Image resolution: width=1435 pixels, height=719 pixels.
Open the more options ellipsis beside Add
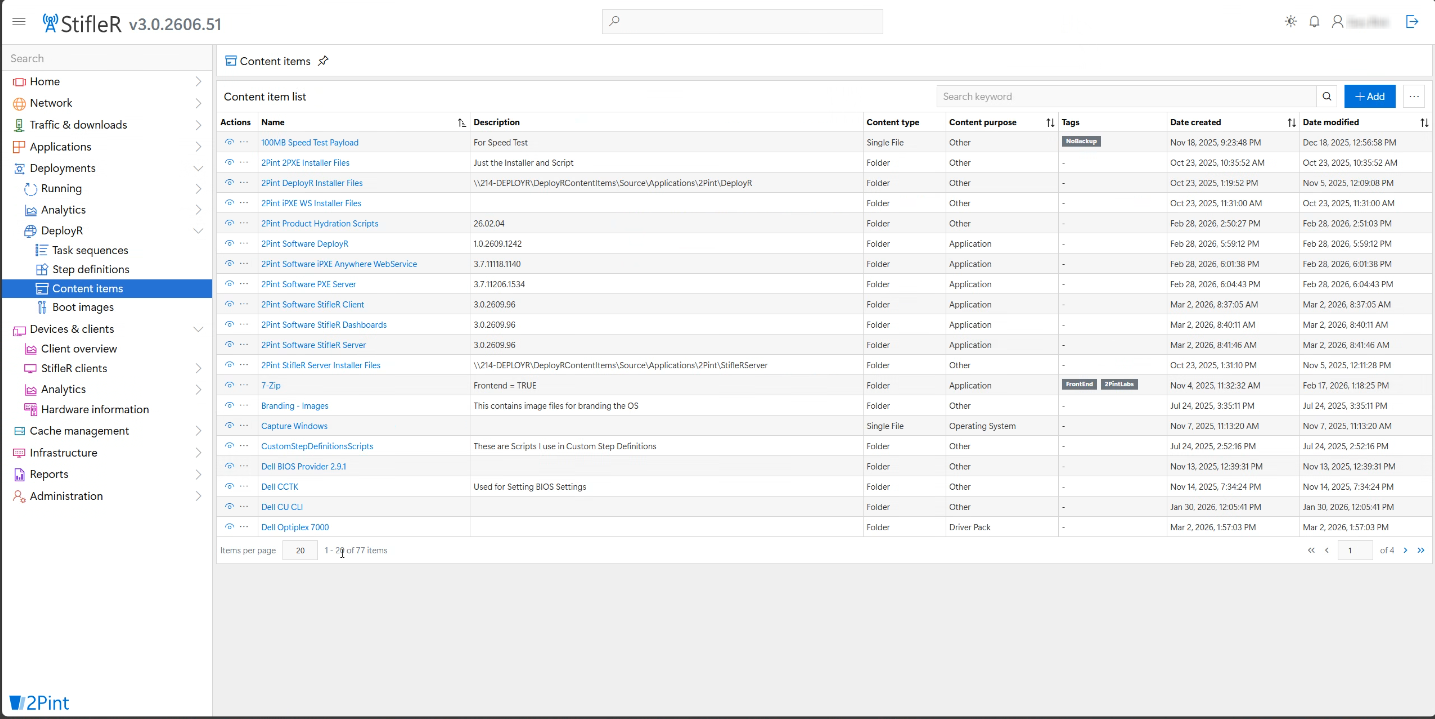point(1413,97)
